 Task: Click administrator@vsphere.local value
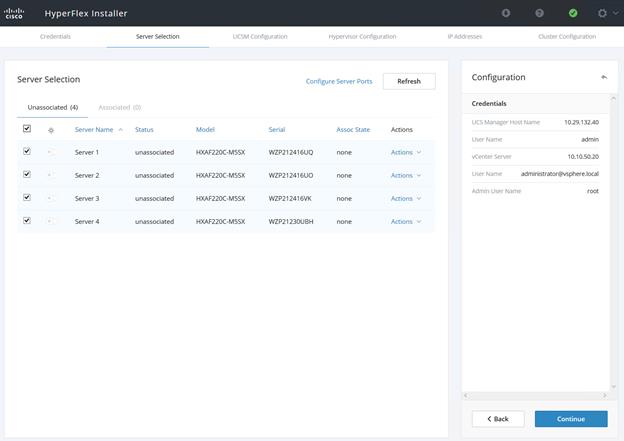coord(560,174)
